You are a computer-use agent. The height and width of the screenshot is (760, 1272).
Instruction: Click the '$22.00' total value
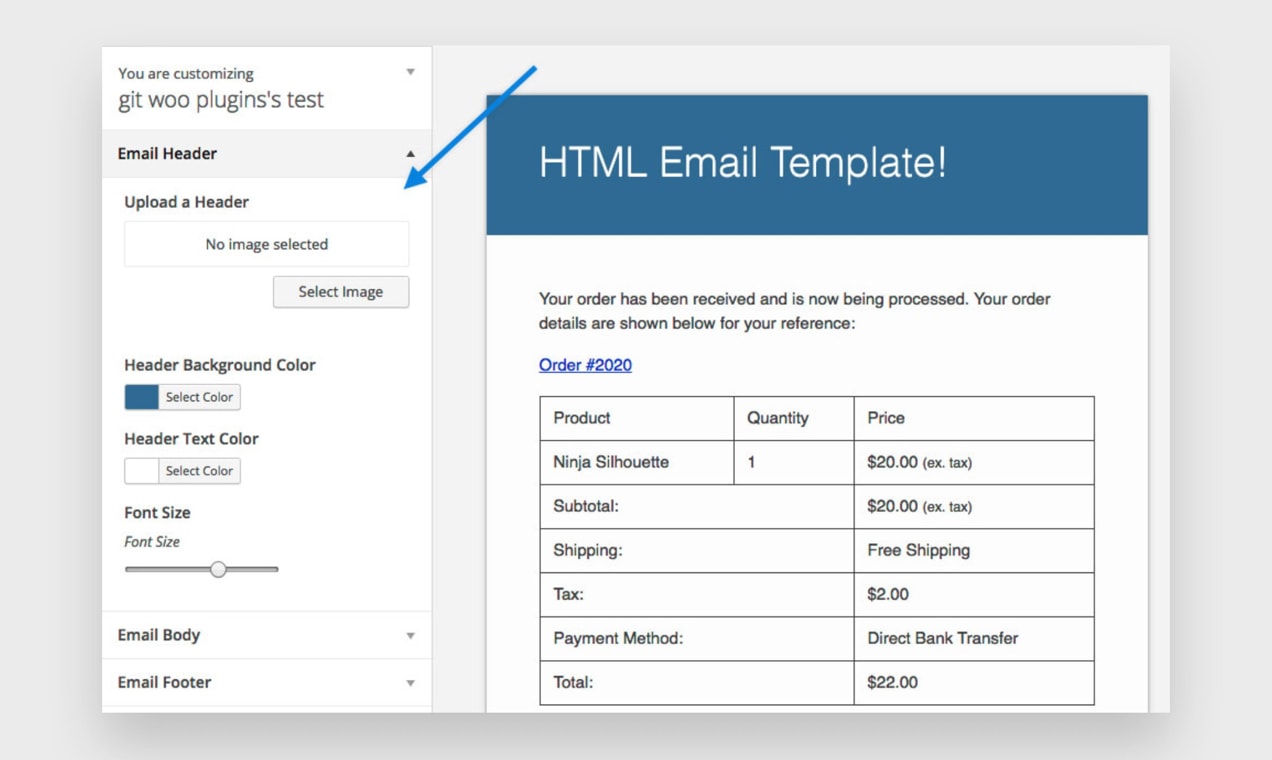[893, 683]
